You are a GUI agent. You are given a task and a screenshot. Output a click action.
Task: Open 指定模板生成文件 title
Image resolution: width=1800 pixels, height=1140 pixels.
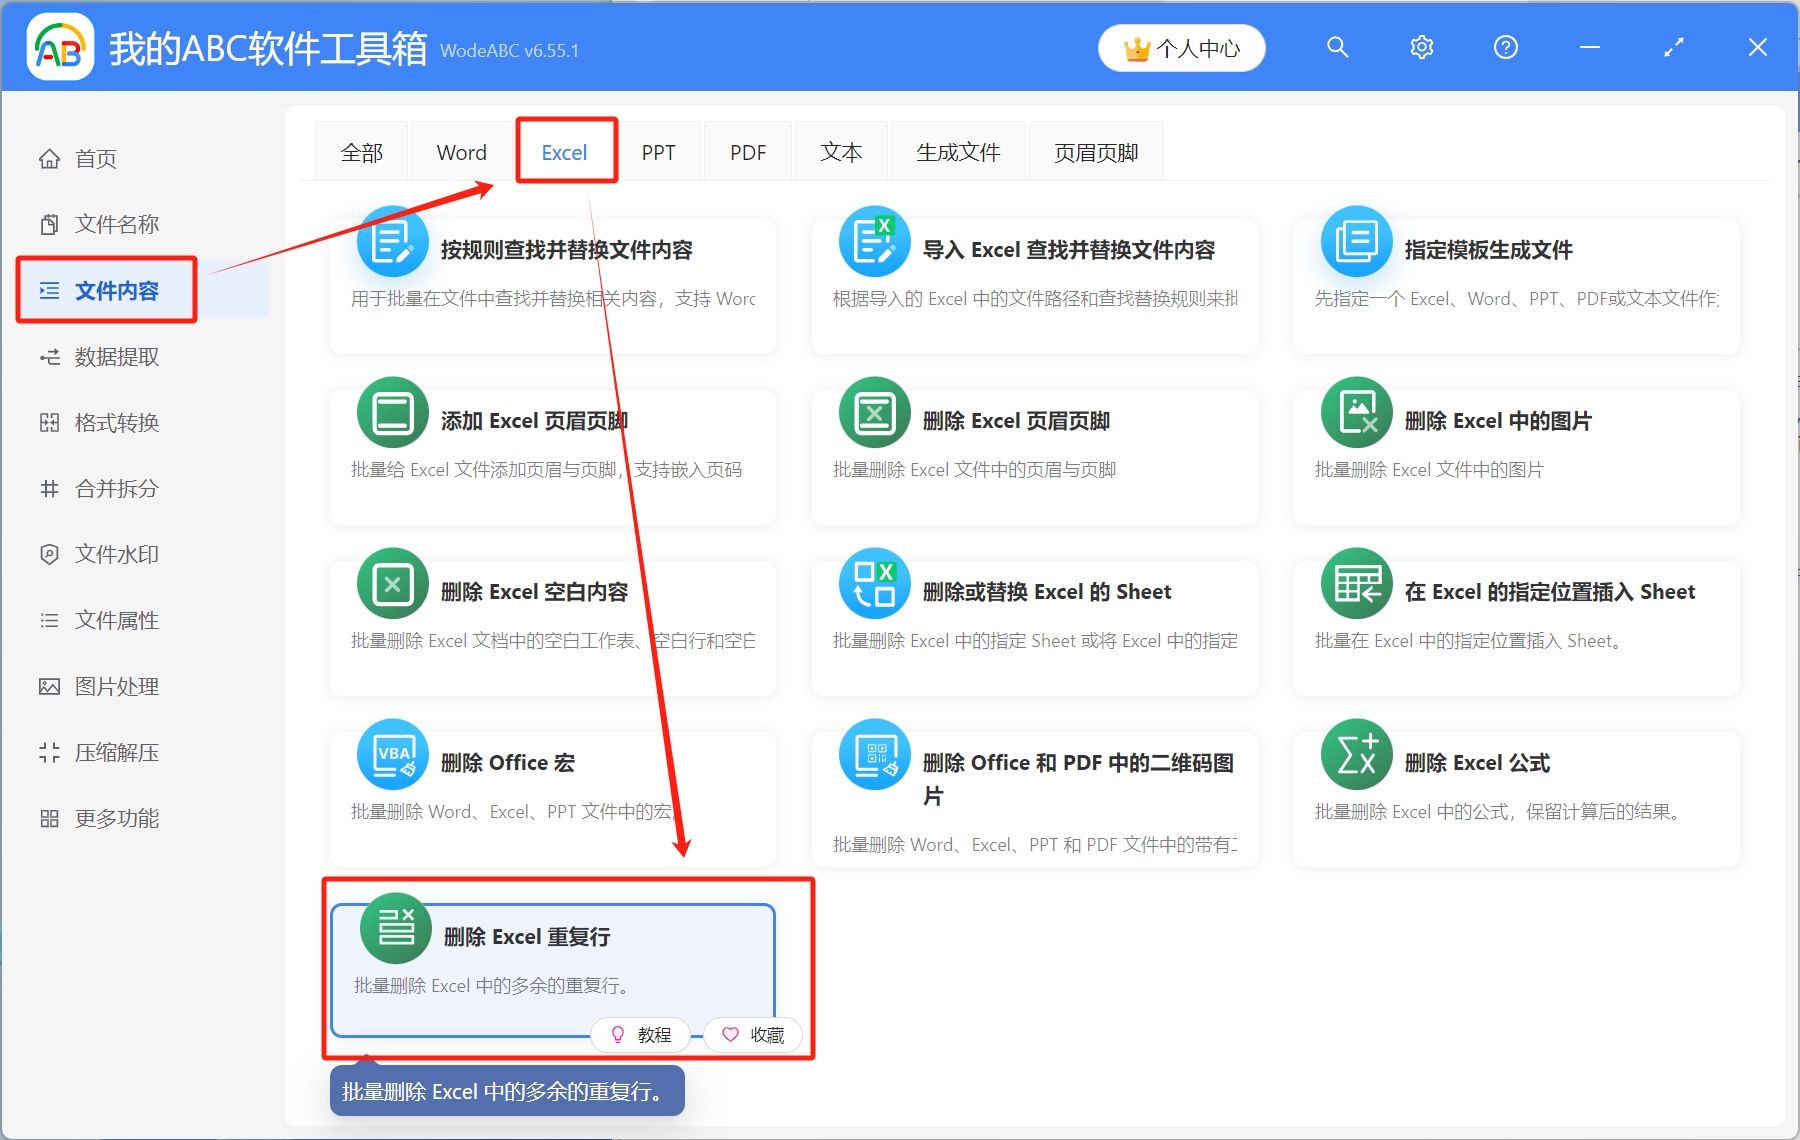click(1489, 250)
